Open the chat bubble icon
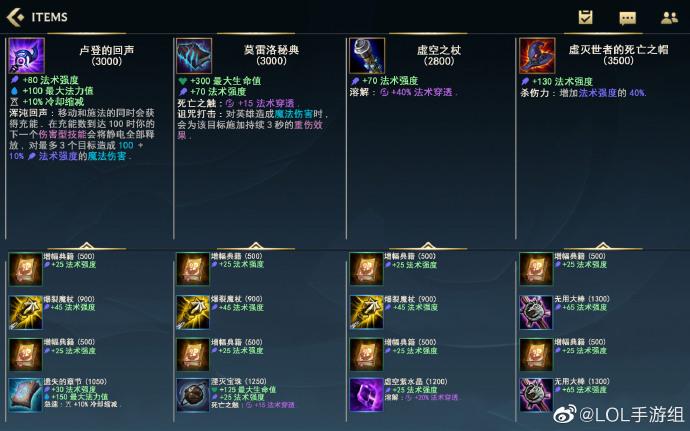The width and height of the screenshot is (690, 431). tap(628, 18)
